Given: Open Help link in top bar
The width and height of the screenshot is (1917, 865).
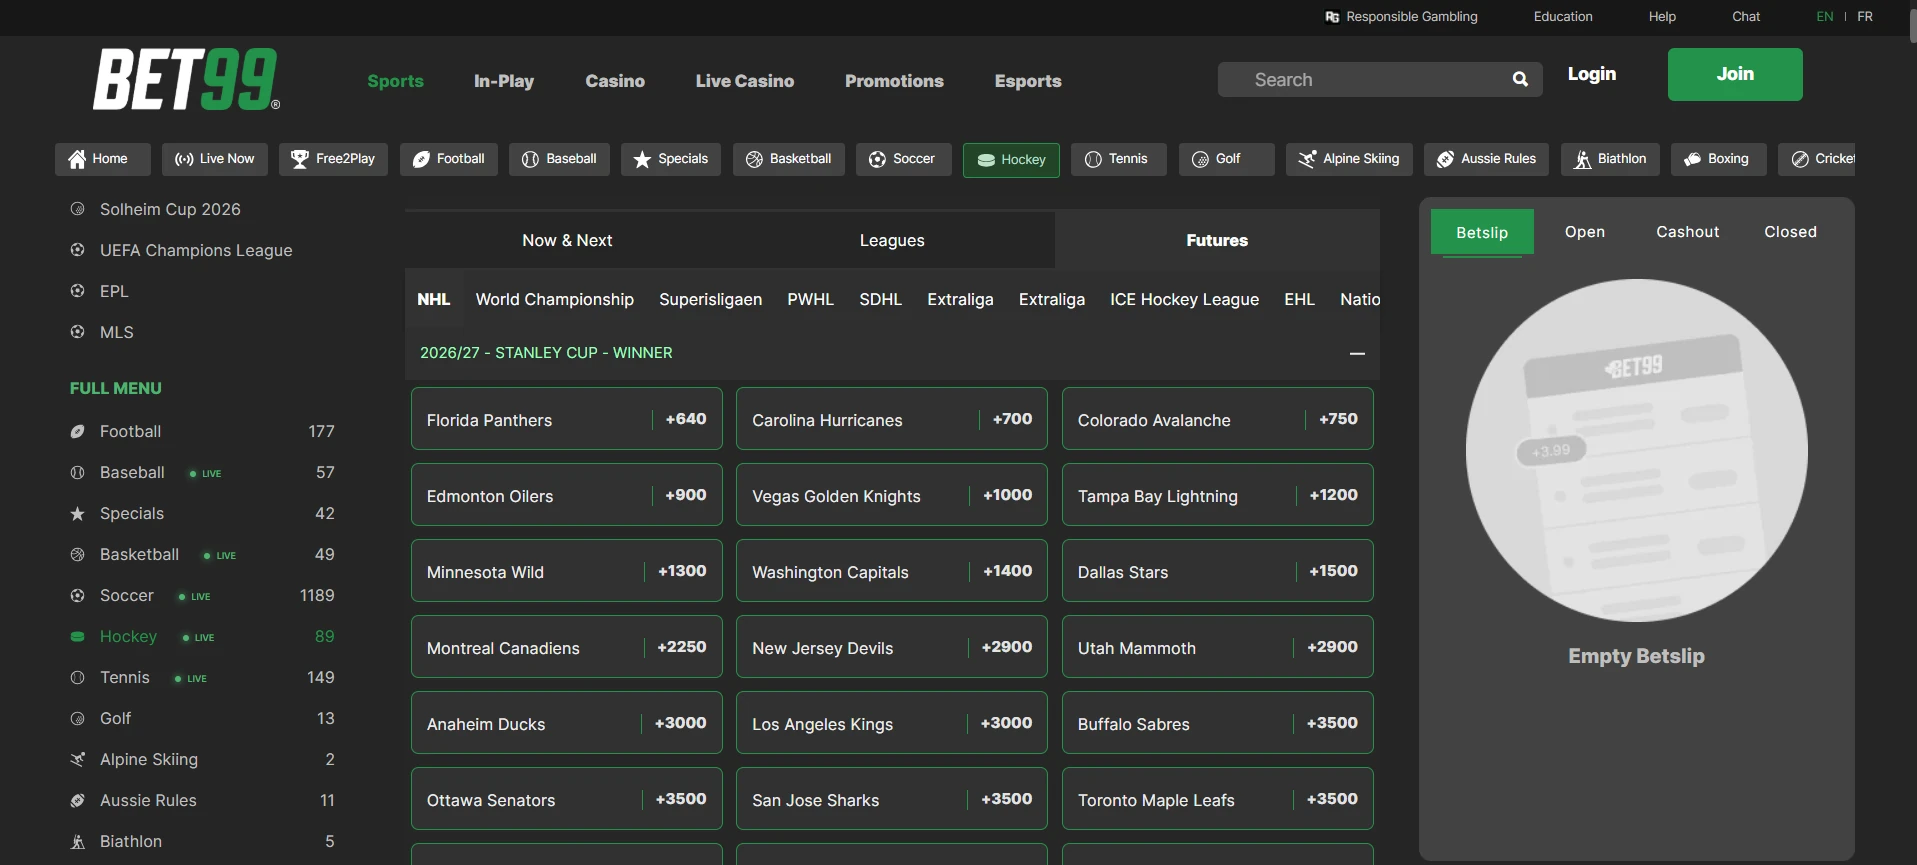Looking at the screenshot, I should [x=1662, y=17].
